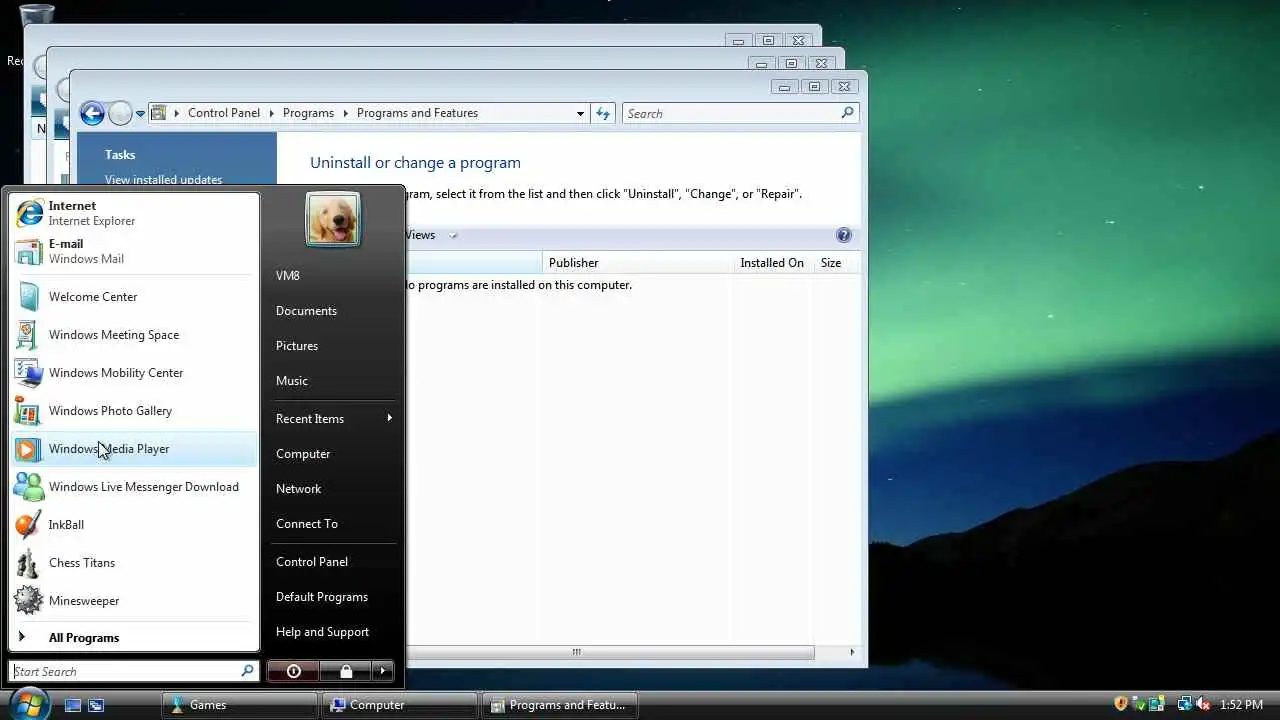Open shutdown options arrow menu

pyautogui.click(x=384, y=671)
